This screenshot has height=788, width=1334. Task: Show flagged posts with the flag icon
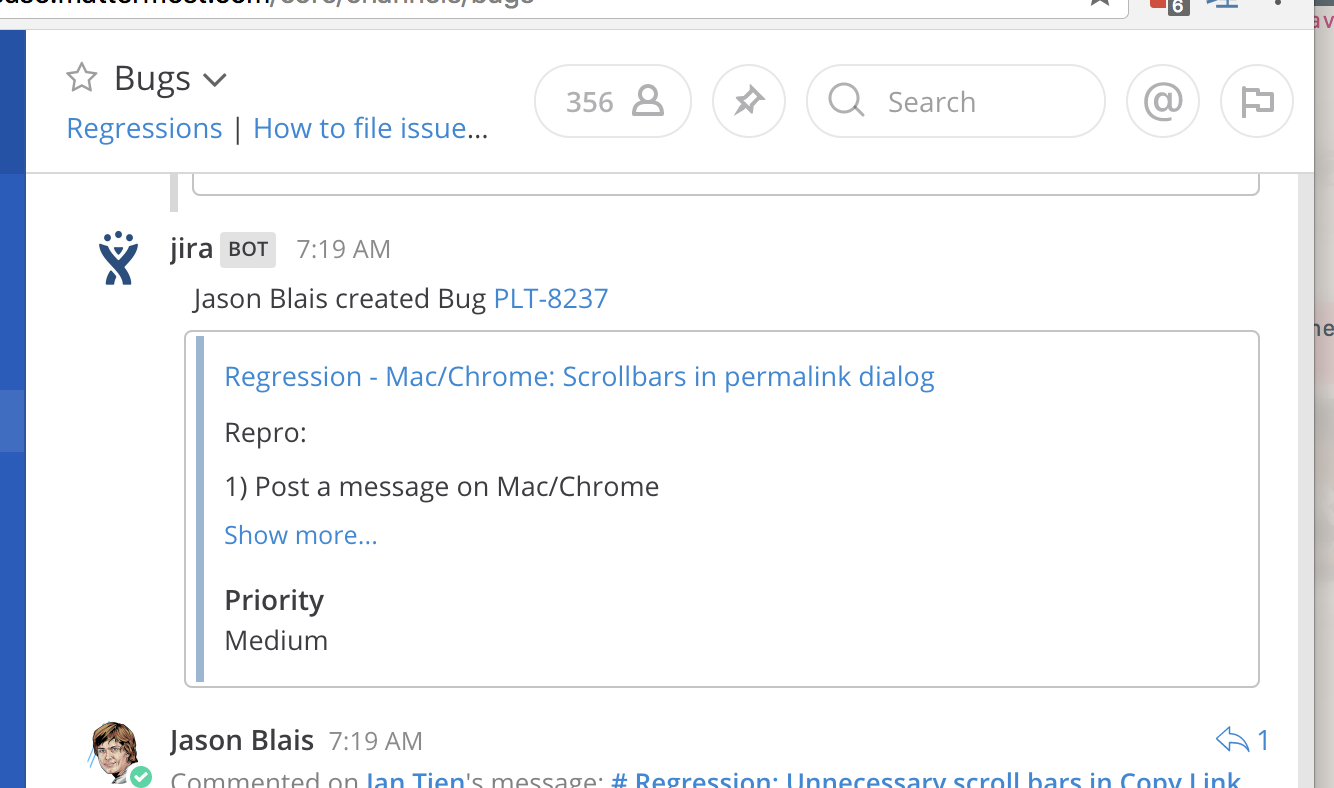click(1257, 101)
